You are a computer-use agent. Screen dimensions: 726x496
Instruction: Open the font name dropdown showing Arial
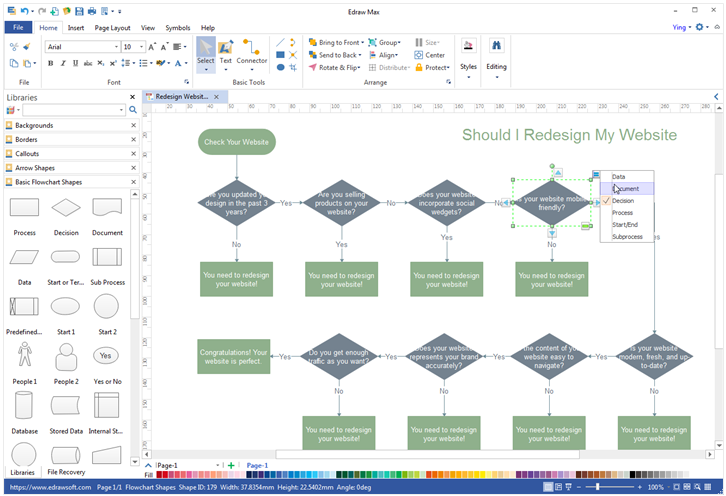82,46
